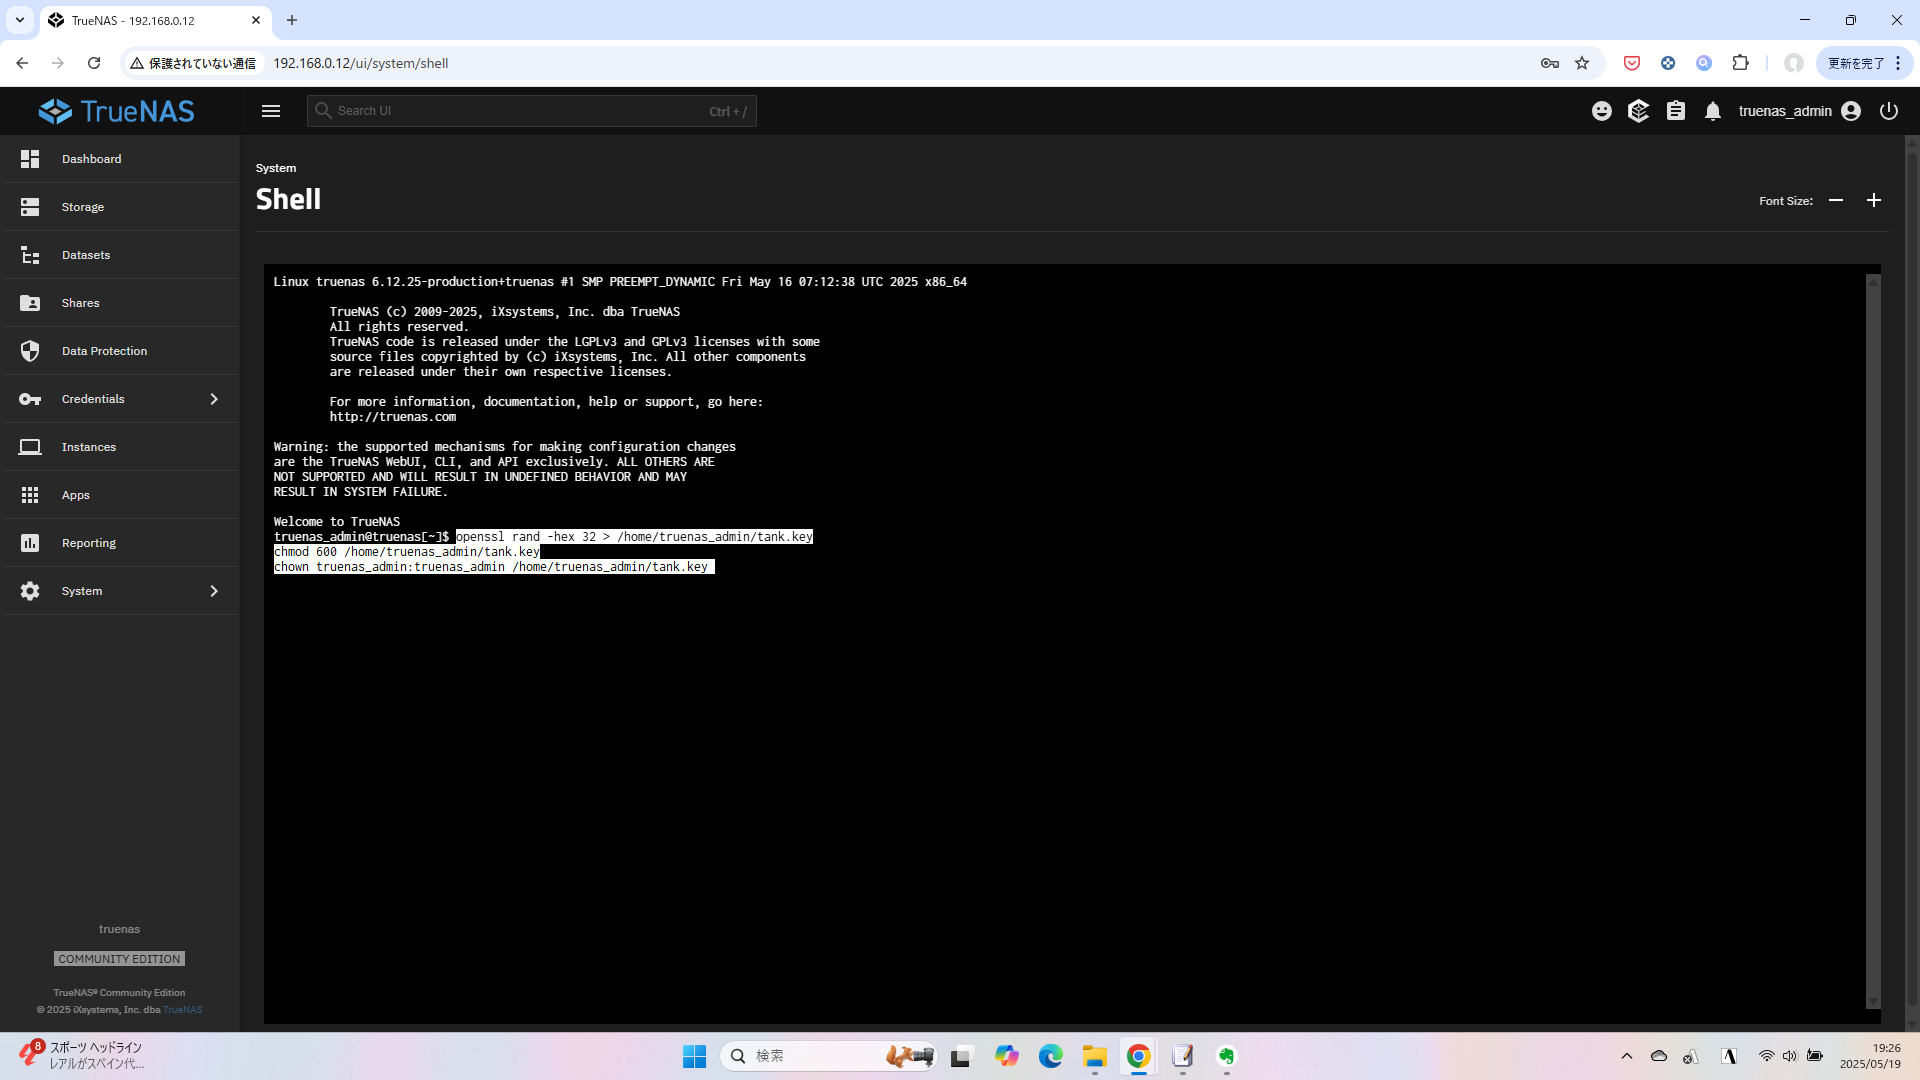Screen dimensions: 1920x1080
Task: Open the Instances page
Action: (x=120, y=447)
